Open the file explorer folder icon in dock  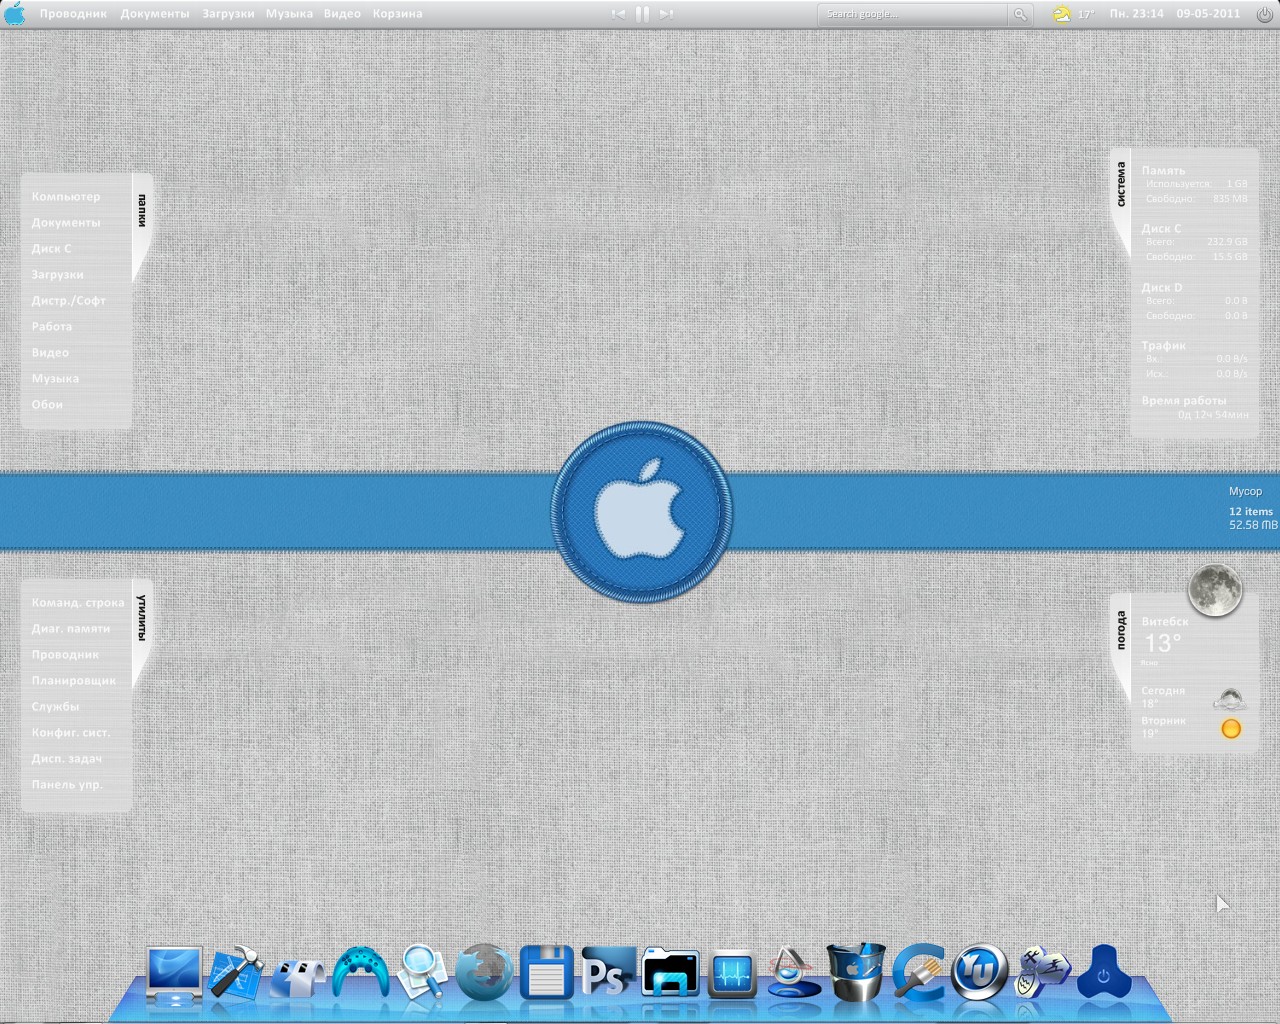point(670,973)
